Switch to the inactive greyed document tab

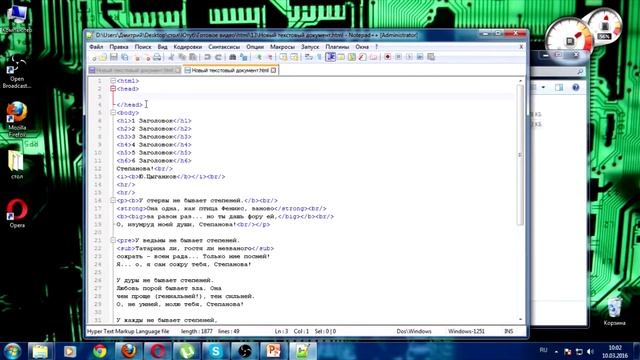pos(135,71)
